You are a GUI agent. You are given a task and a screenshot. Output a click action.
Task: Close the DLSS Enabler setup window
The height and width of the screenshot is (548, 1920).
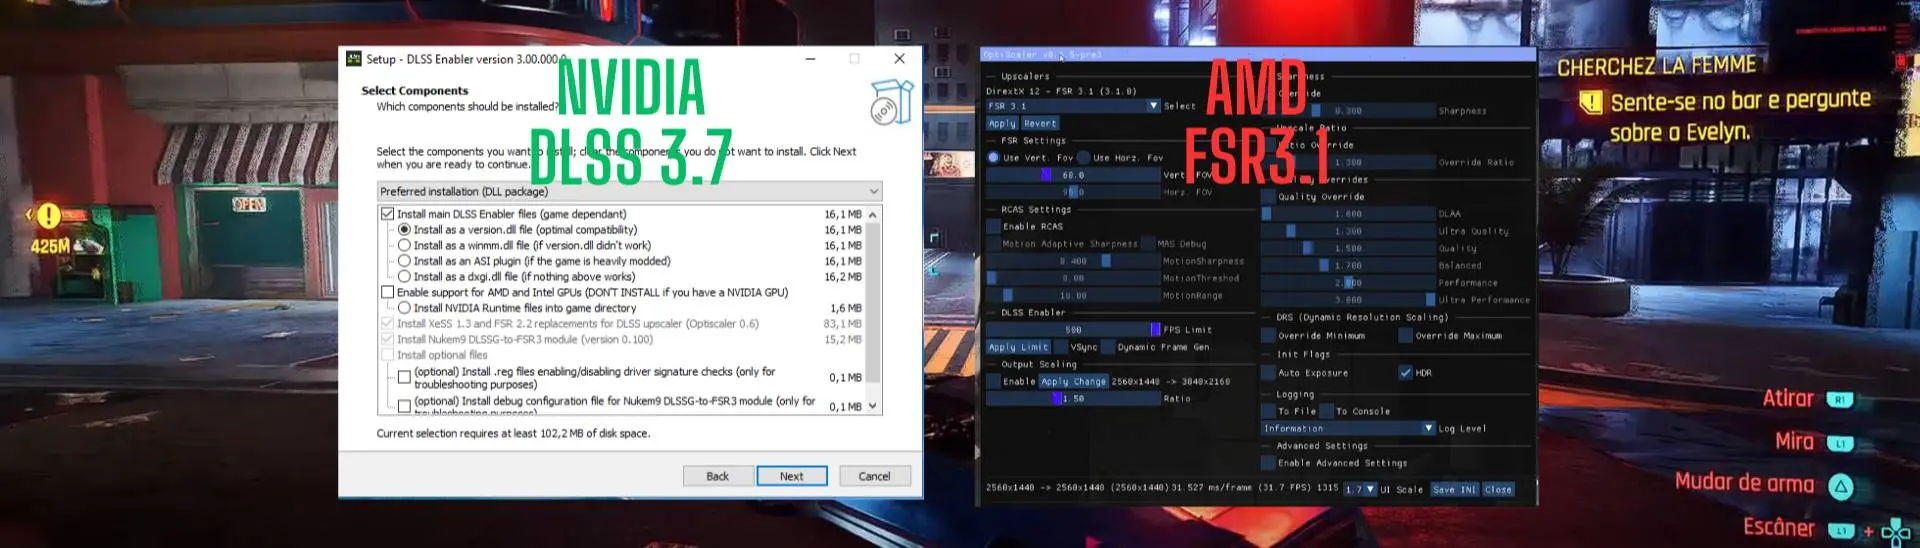click(x=899, y=59)
